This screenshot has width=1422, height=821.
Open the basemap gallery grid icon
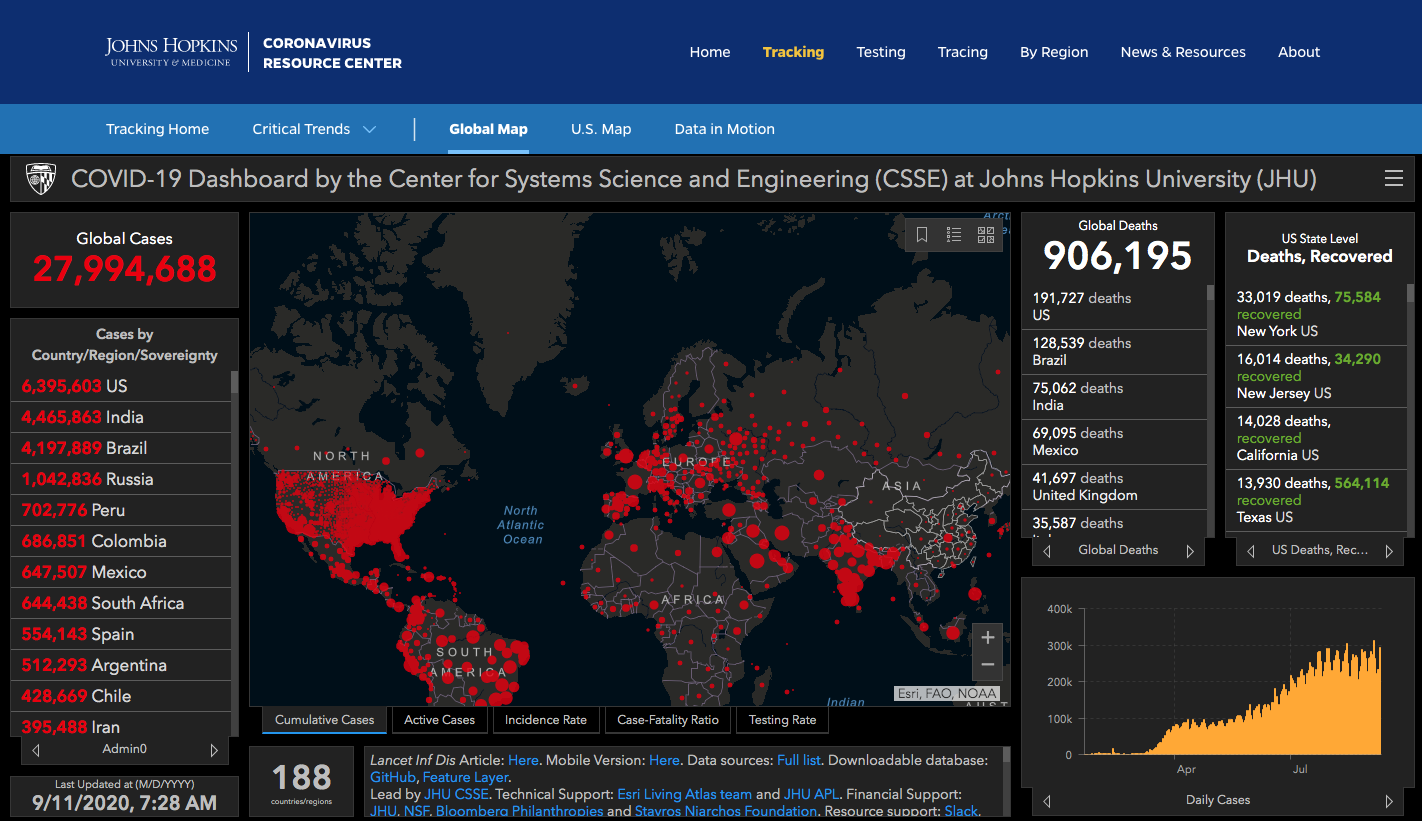click(x=986, y=234)
